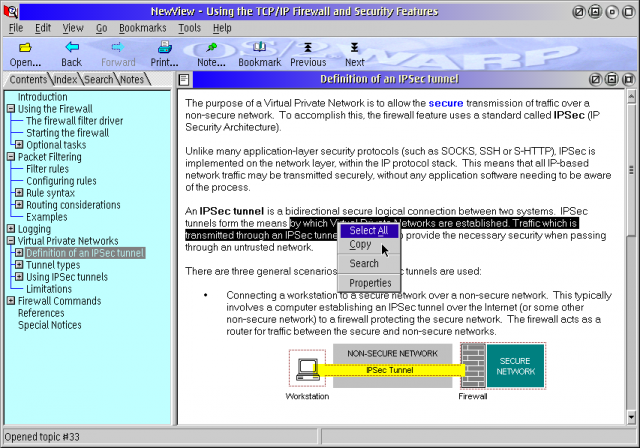Select 'Starting the firewall' topic
640x448 pixels.
[x=67, y=133]
